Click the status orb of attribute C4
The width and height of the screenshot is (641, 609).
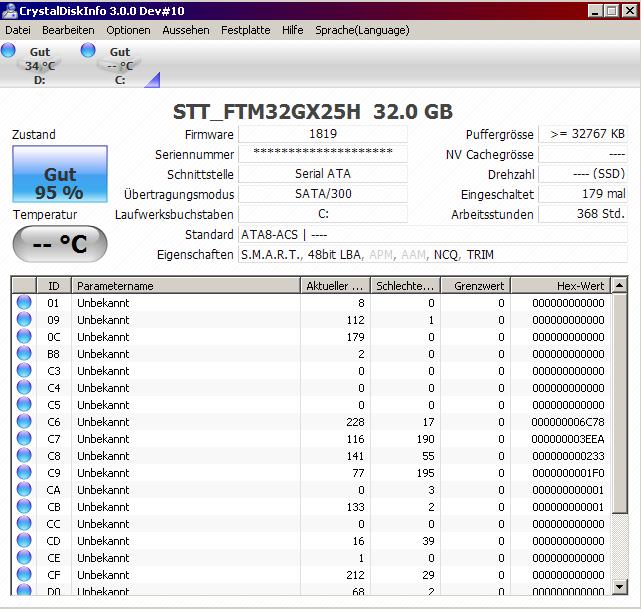(24, 387)
